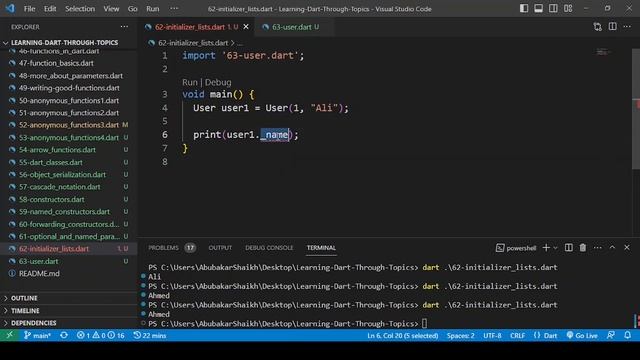Create a new terminal with plus icon
640x360 pixels.
546,248
